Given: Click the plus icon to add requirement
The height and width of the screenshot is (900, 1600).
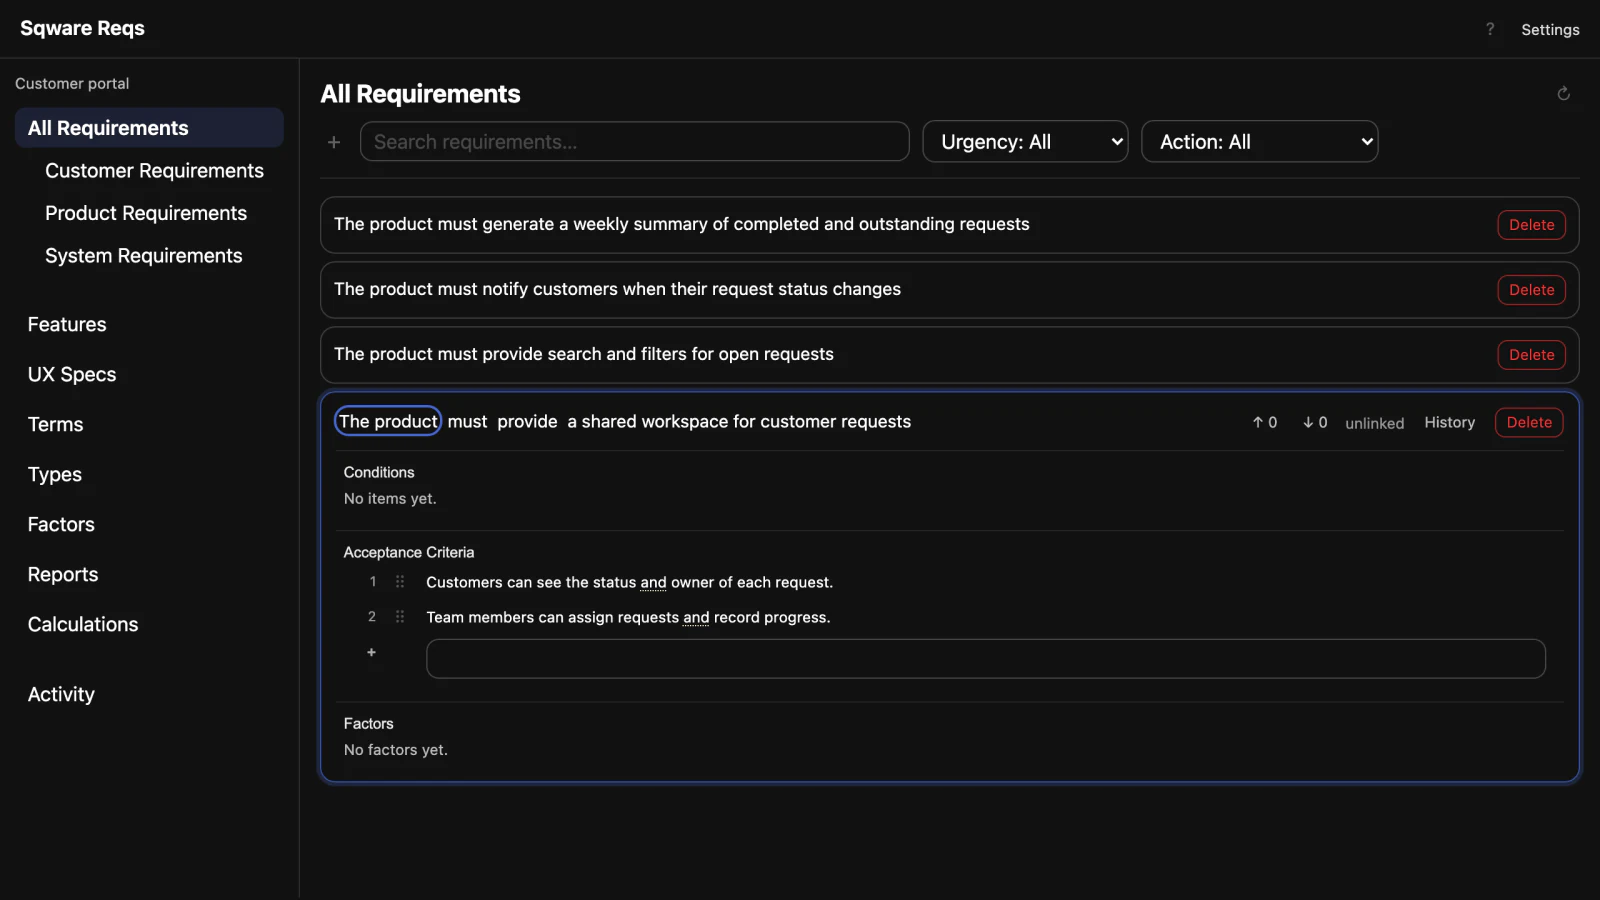Looking at the screenshot, I should (x=334, y=142).
